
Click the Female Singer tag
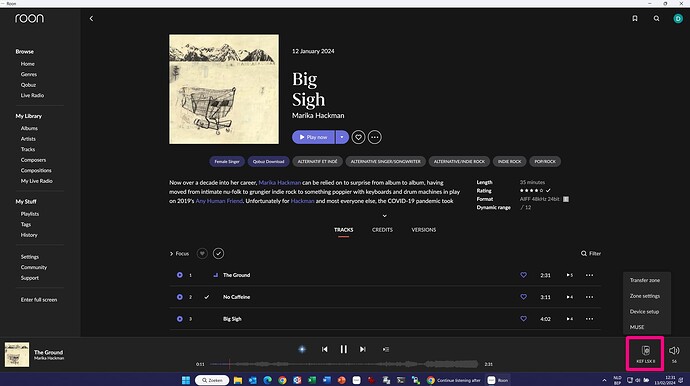tap(227, 162)
